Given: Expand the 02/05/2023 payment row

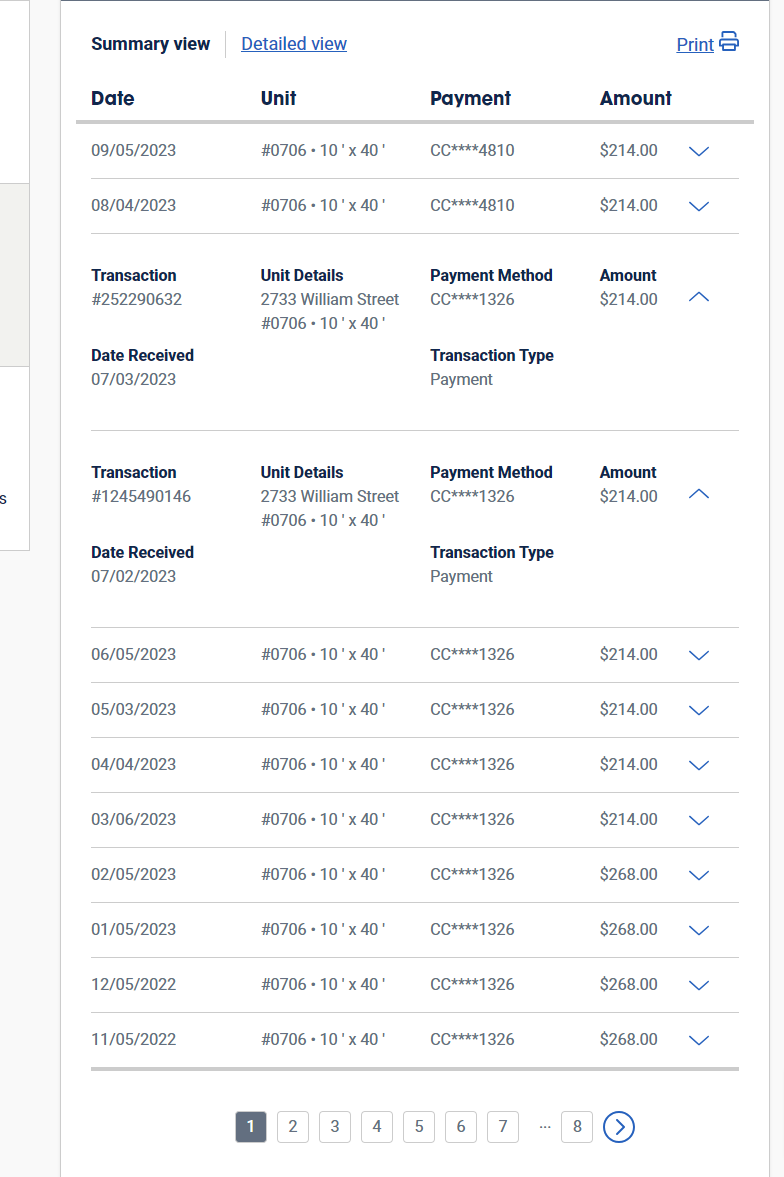Looking at the screenshot, I should [x=699, y=875].
